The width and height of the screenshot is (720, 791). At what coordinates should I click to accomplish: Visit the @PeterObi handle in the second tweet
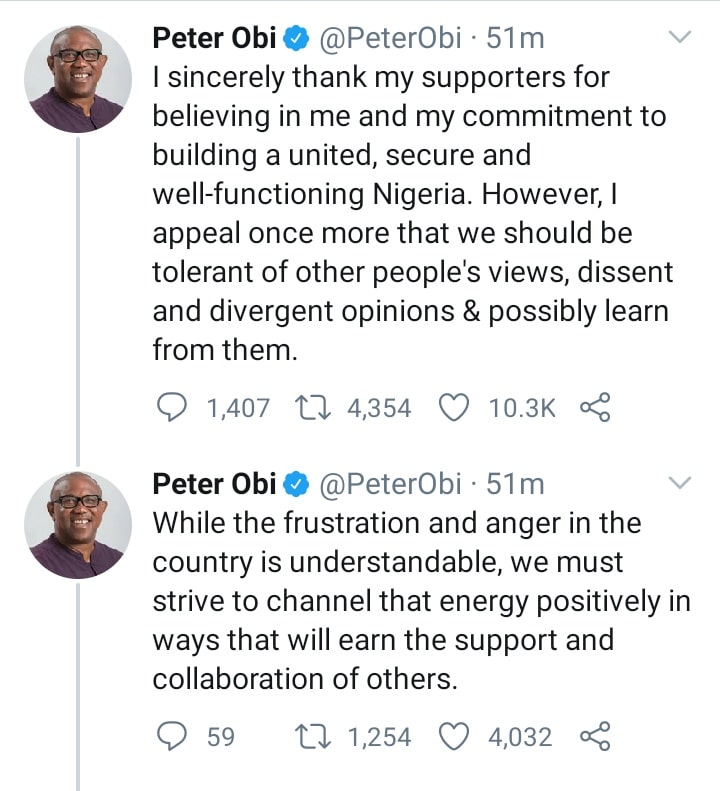click(x=389, y=484)
